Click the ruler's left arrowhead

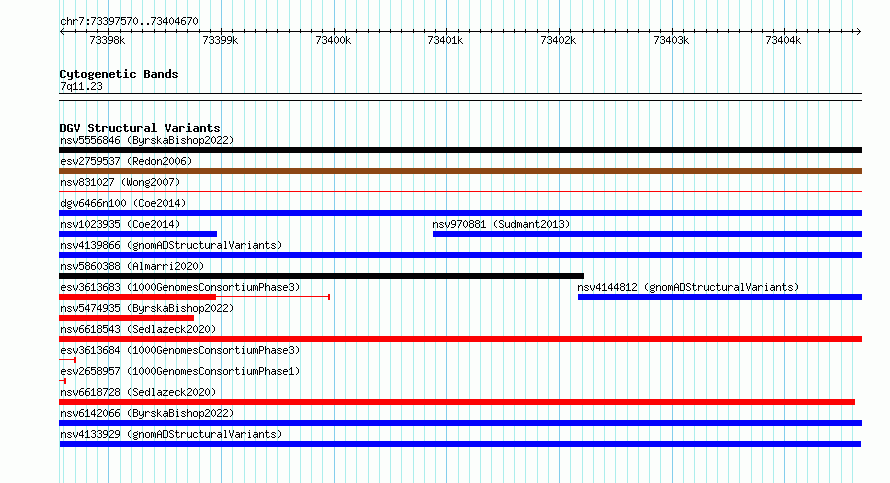click(62, 32)
